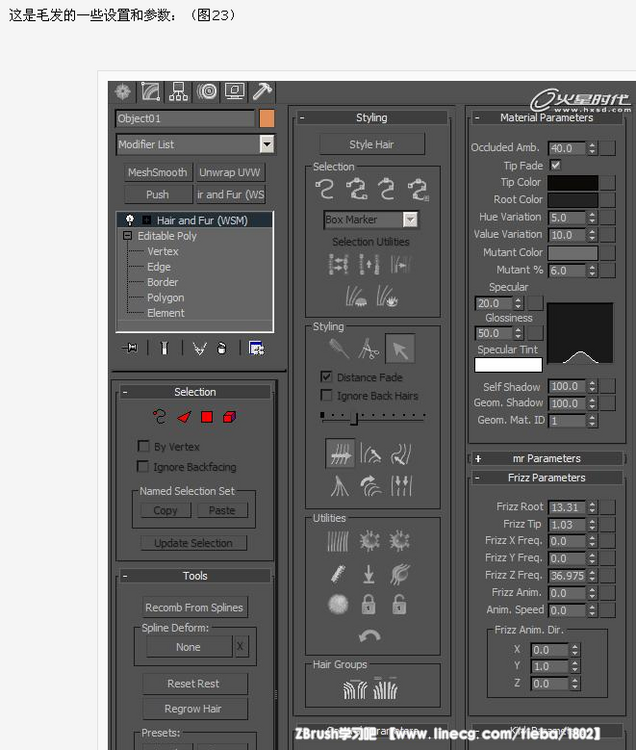
Task: Open the Modifier List dropdown
Action: pyautogui.click(x=267, y=144)
